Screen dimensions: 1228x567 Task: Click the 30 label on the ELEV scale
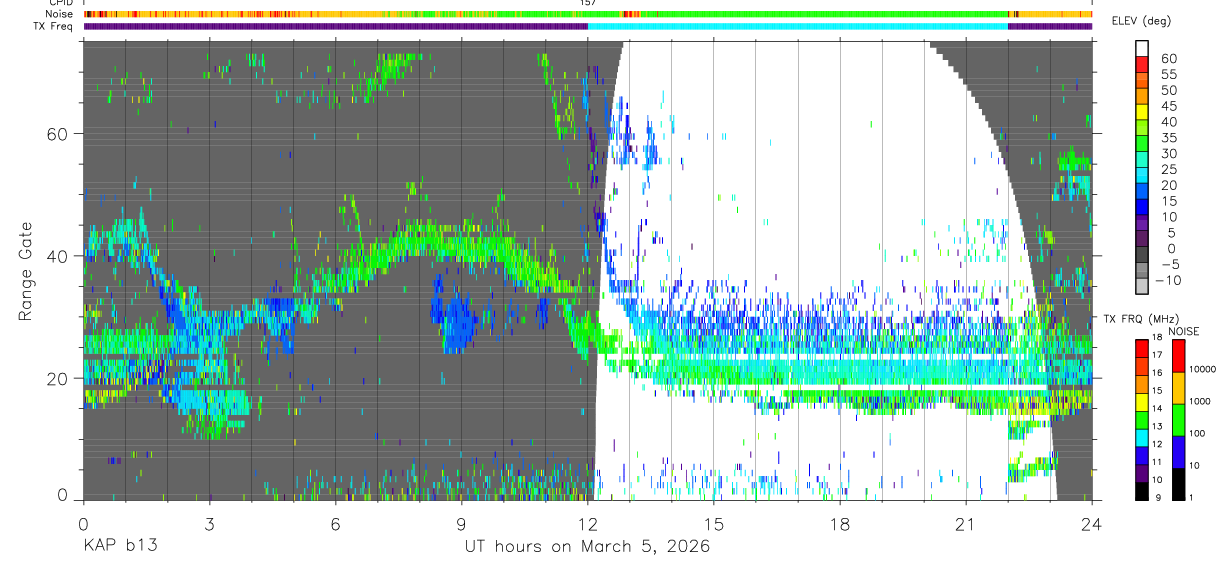point(1168,153)
